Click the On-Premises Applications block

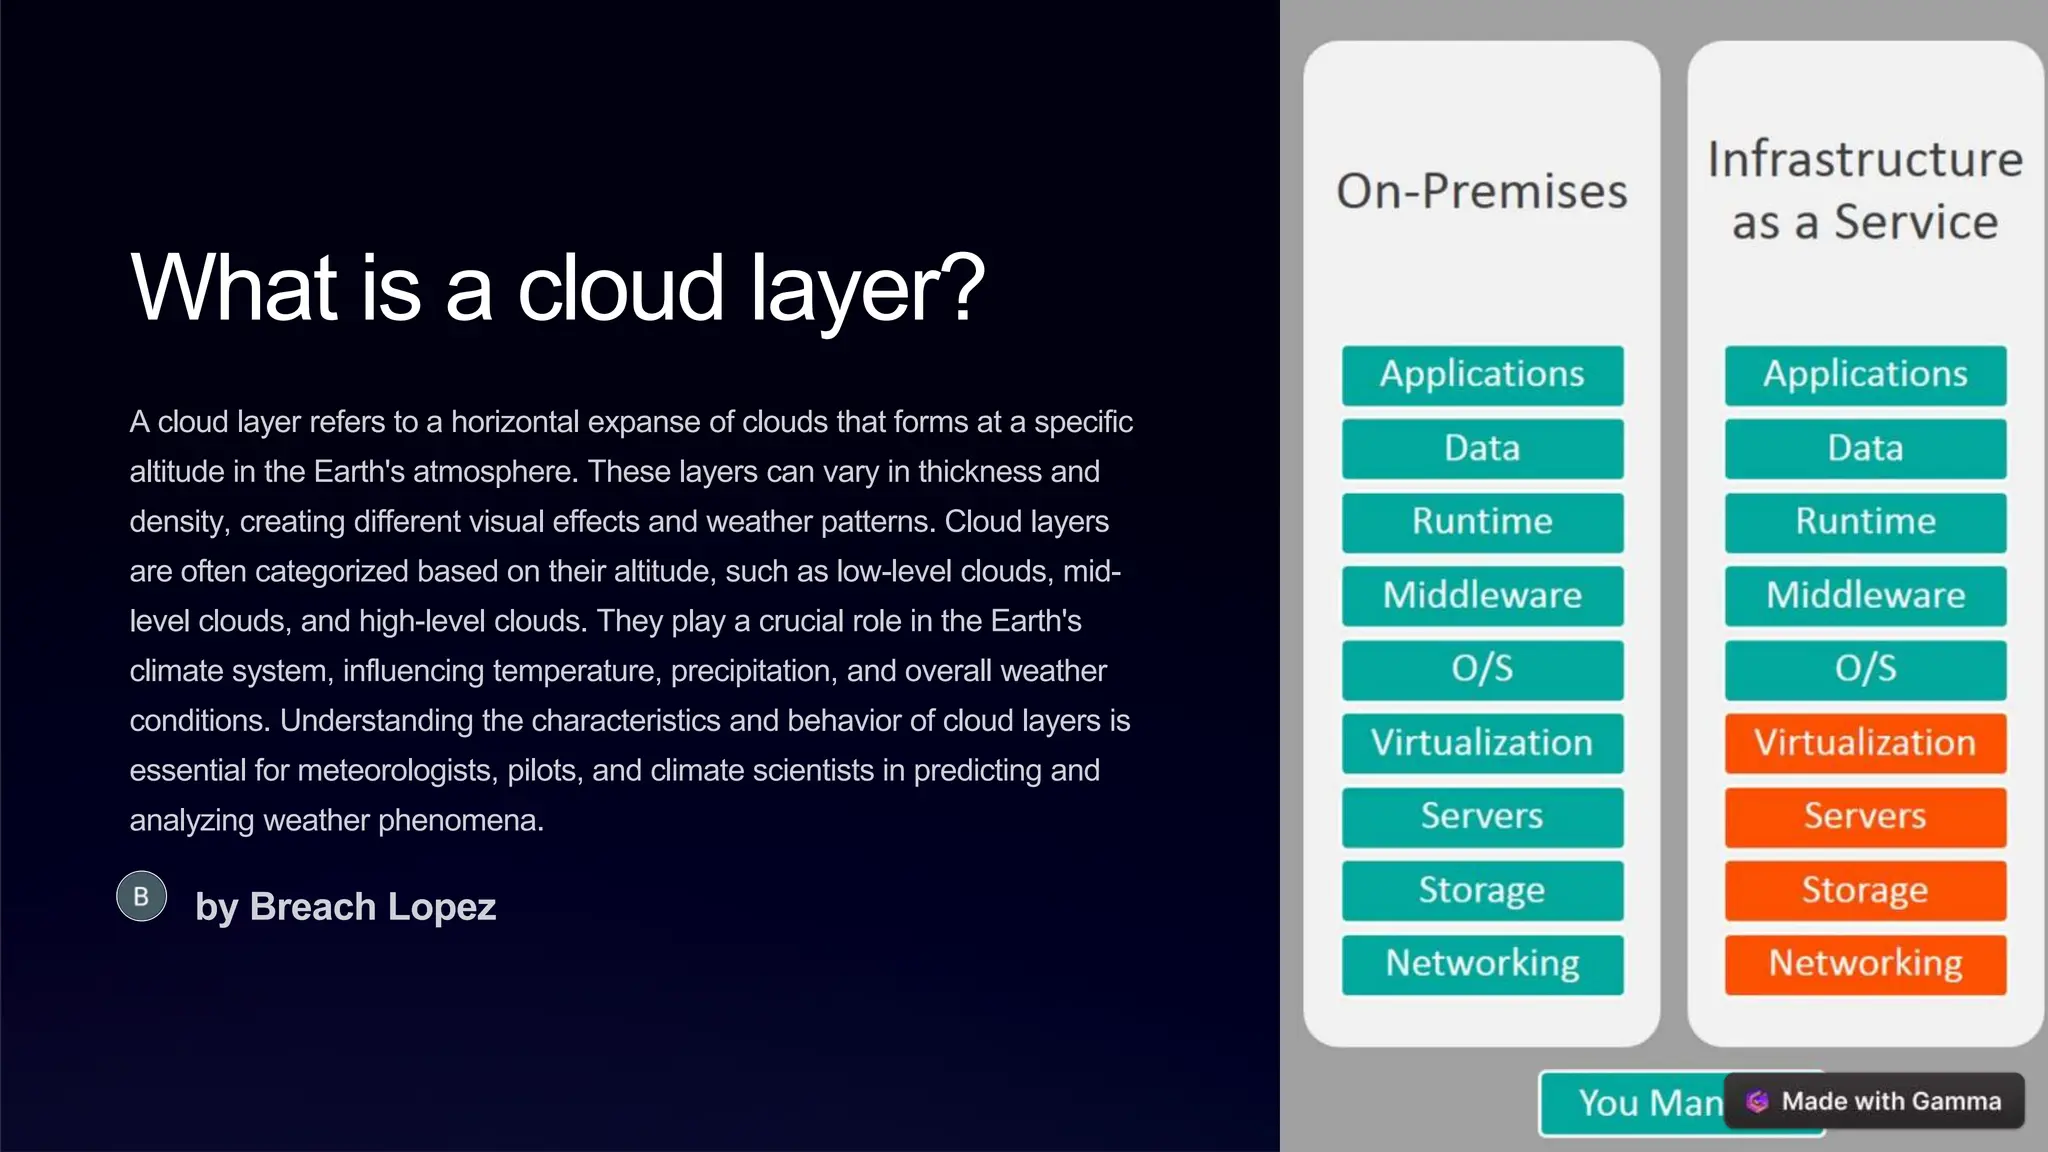pyautogui.click(x=1482, y=375)
